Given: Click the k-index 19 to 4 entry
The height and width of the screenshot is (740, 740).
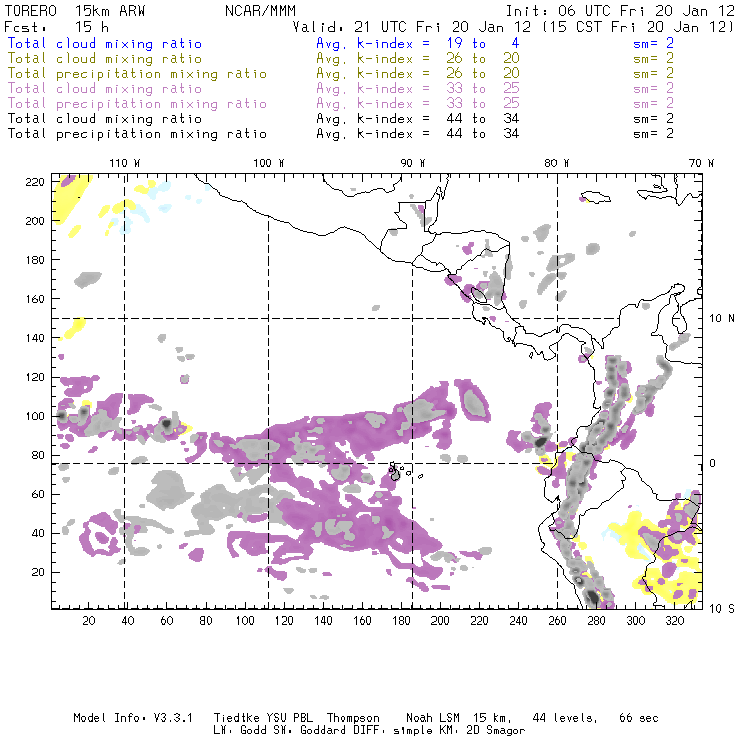Looking at the screenshot, I should coord(401,44).
